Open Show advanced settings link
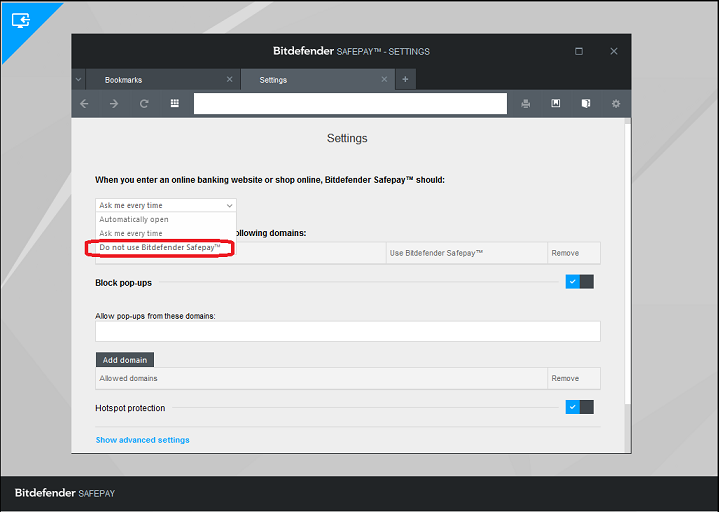The height and width of the screenshot is (512, 719). (x=143, y=440)
